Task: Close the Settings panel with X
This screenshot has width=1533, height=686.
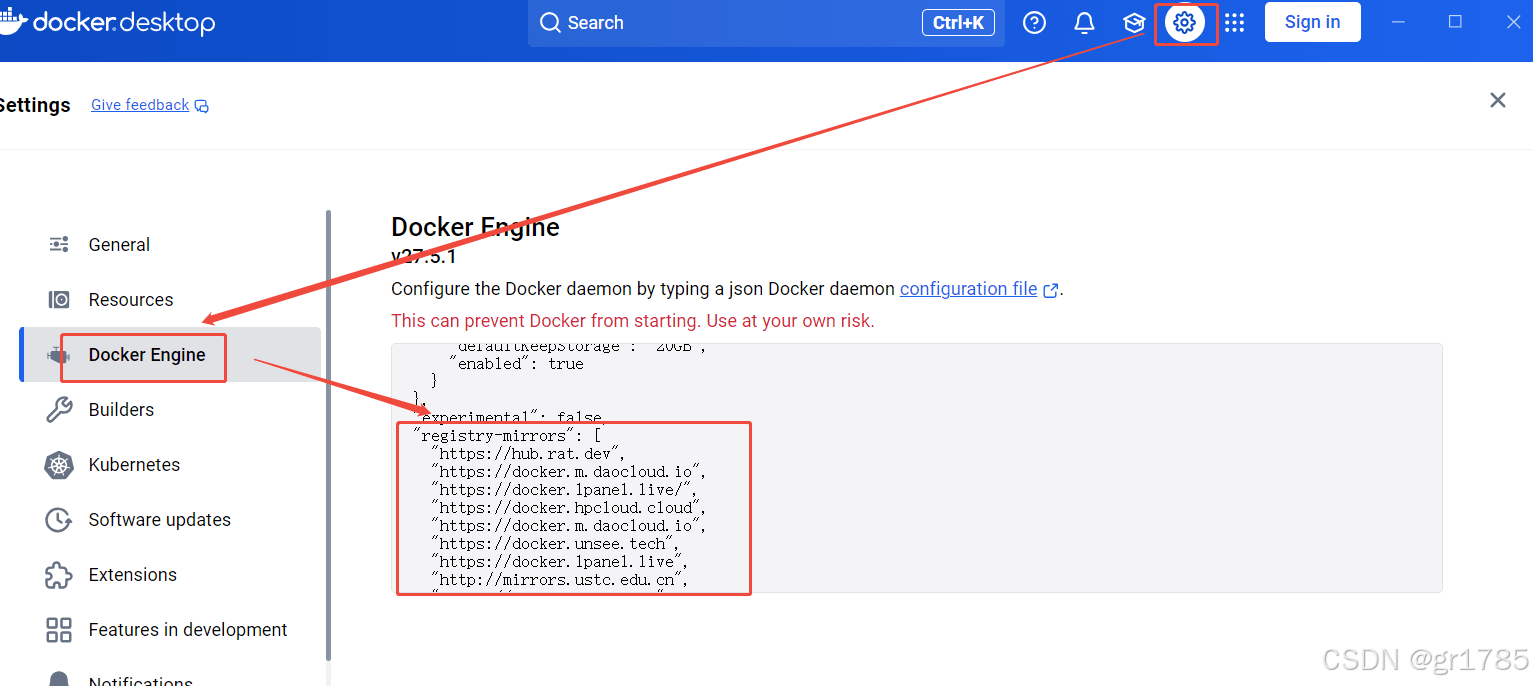Action: (x=1497, y=100)
